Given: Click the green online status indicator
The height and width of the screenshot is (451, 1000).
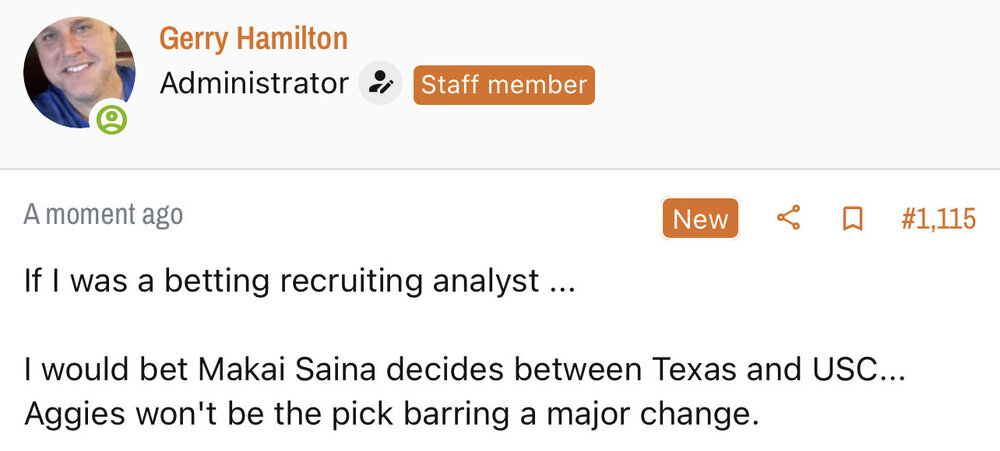Looking at the screenshot, I should point(112,121).
